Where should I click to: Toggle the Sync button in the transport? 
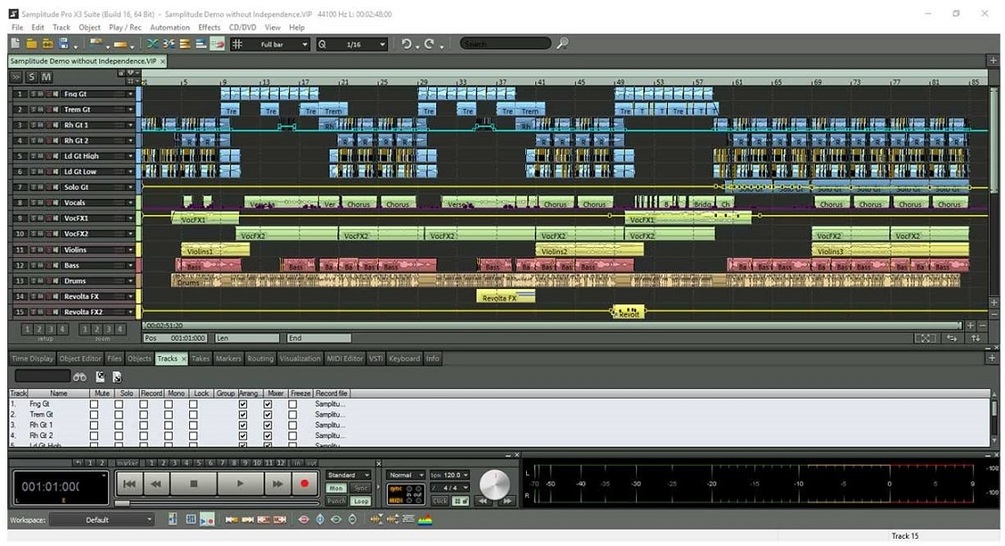(x=361, y=488)
